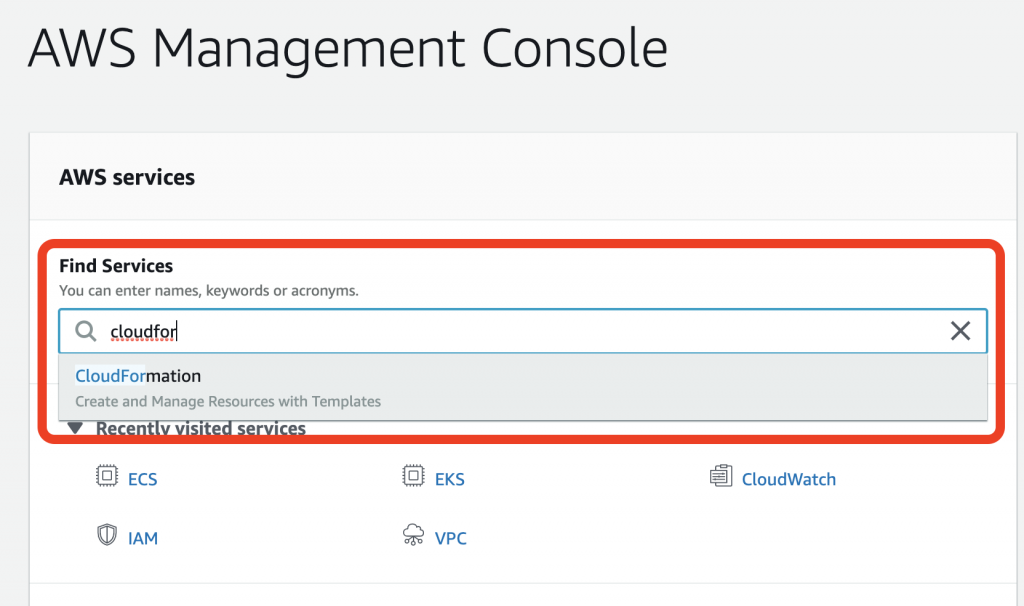1024x606 pixels.
Task: Collapse the Recently visited services triangle
Action: (75, 429)
